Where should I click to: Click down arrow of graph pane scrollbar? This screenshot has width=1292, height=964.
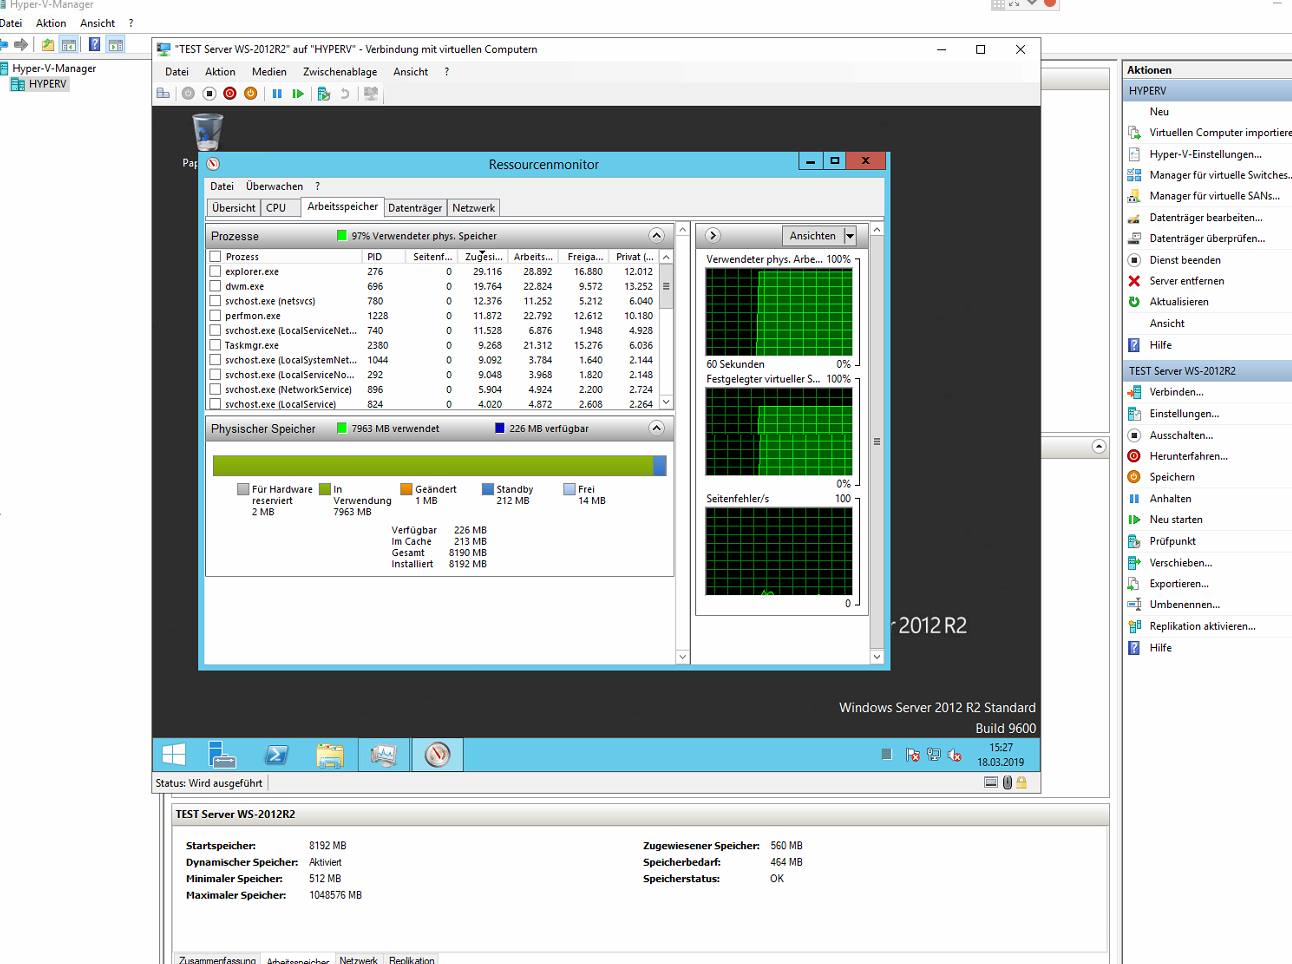point(877,657)
